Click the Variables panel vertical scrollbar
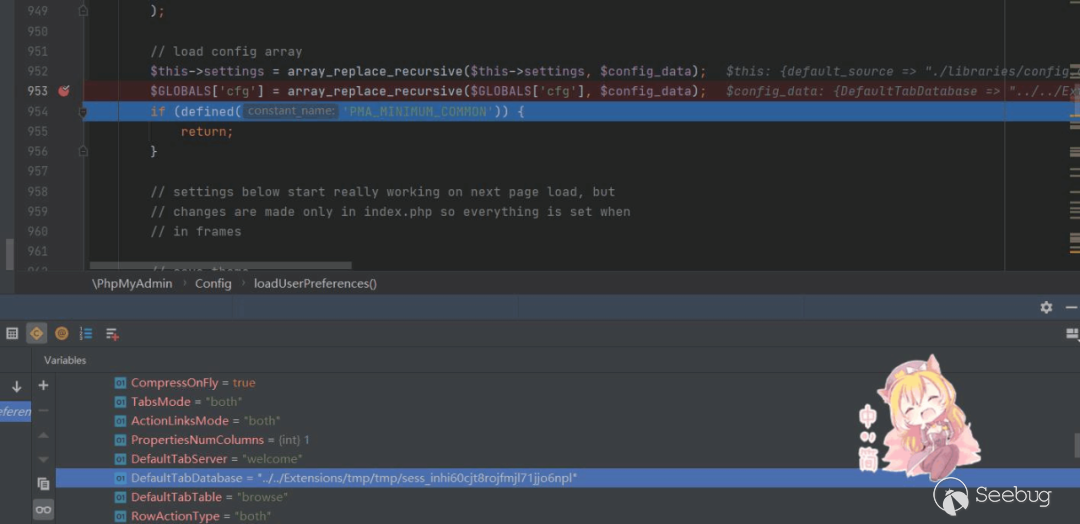The width and height of the screenshot is (1080, 524). pos(1077,446)
